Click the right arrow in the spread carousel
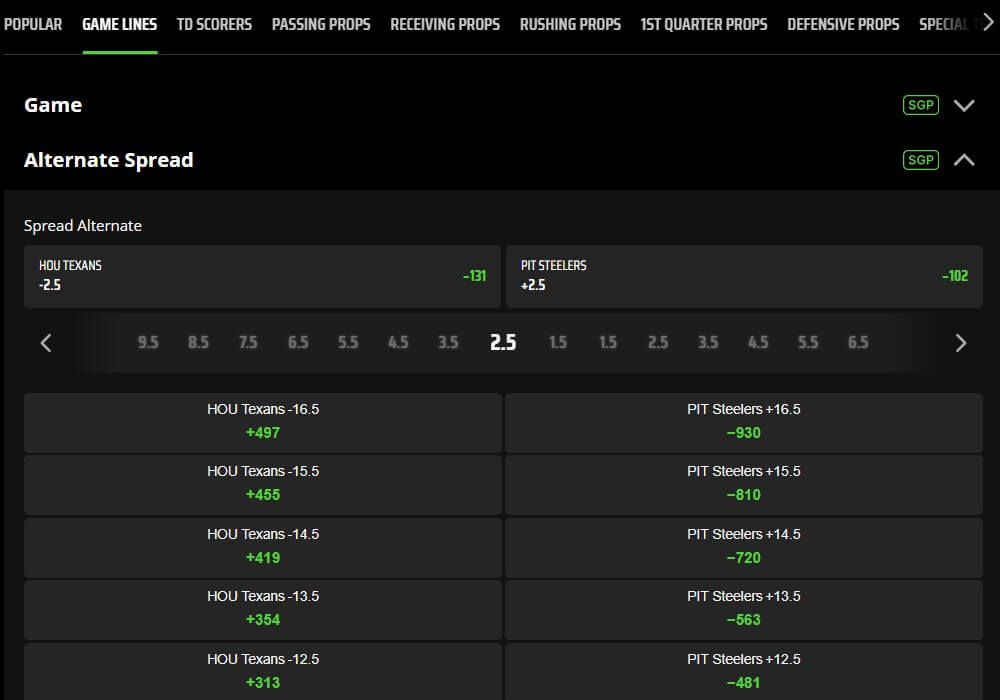 coord(960,343)
